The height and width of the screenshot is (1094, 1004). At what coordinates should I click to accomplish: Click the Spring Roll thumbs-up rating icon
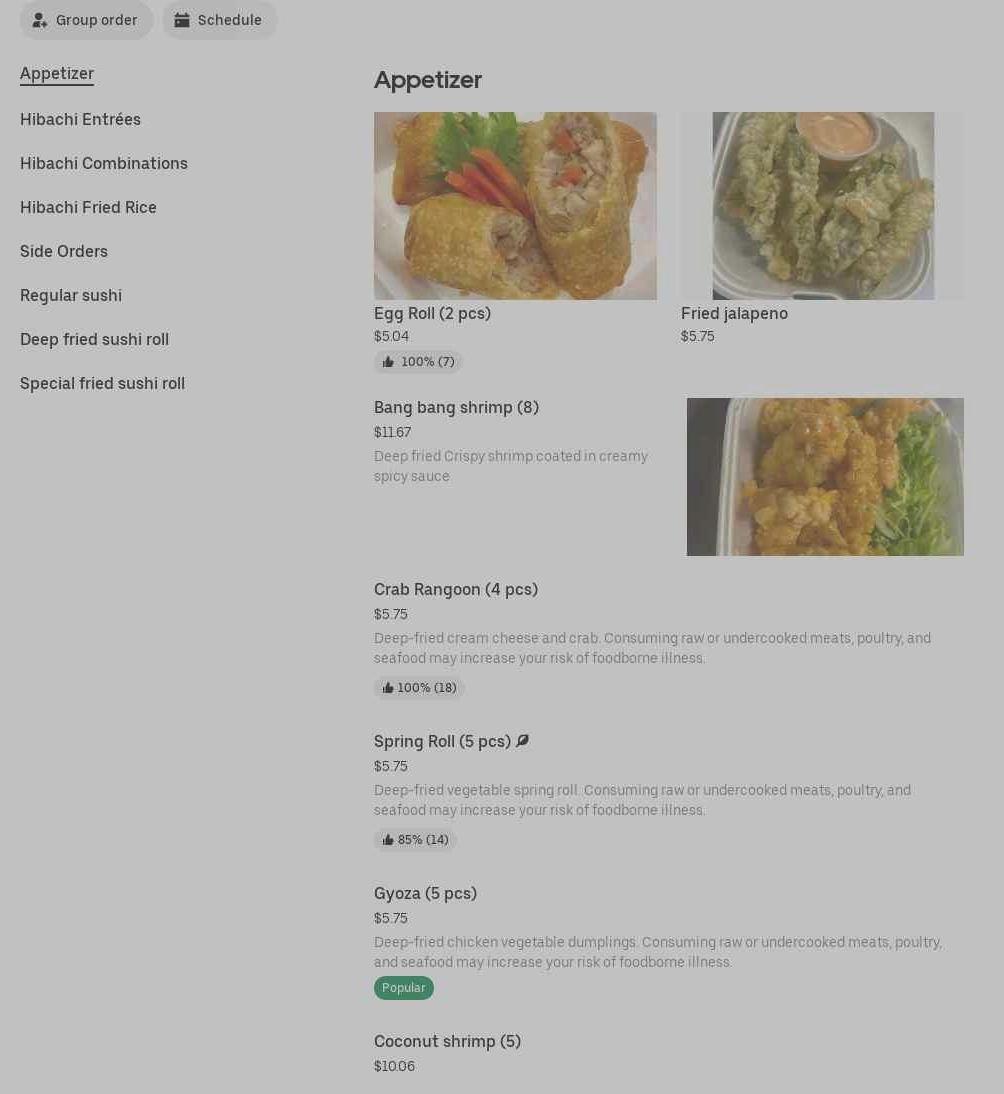click(388, 840)
